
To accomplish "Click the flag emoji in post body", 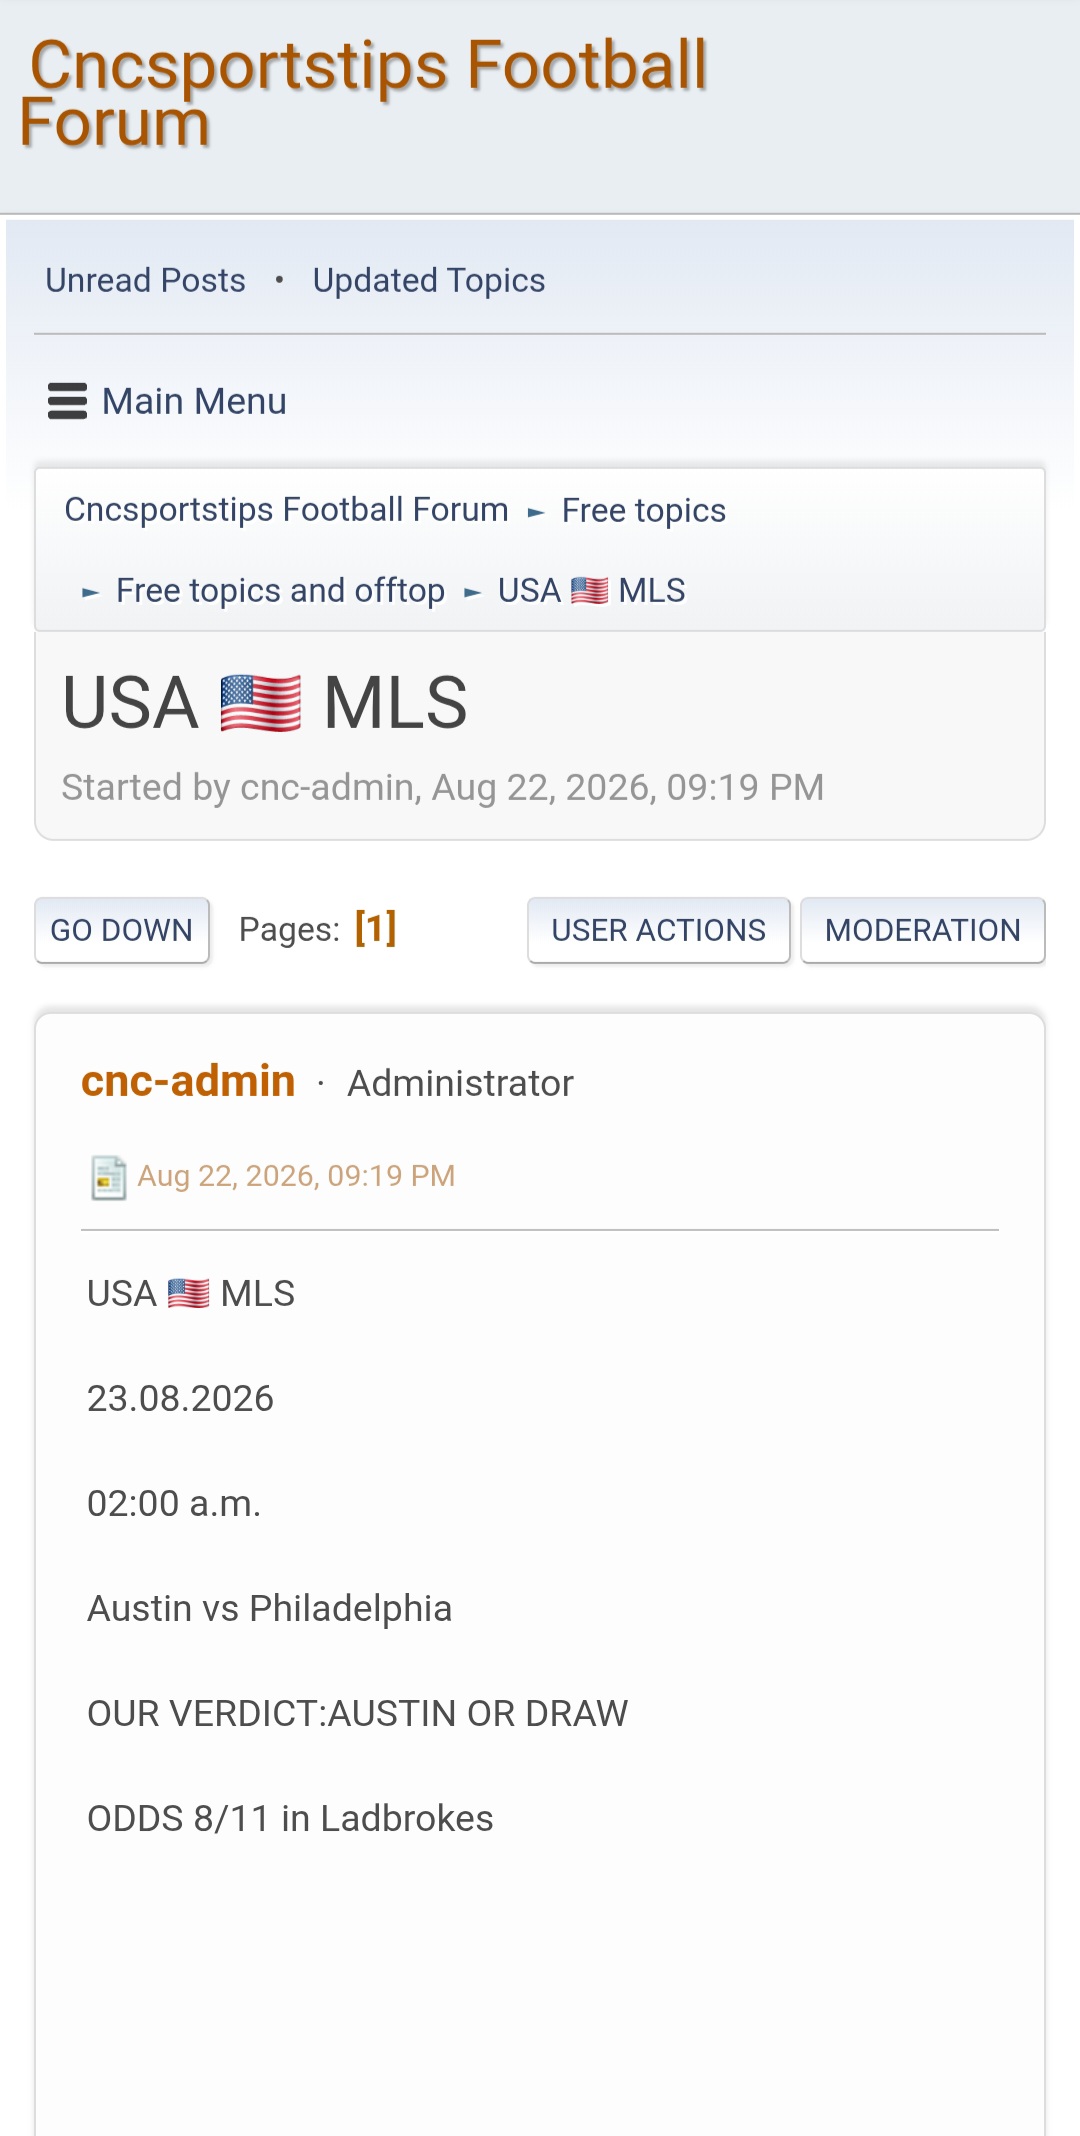I will [188, 1294].
